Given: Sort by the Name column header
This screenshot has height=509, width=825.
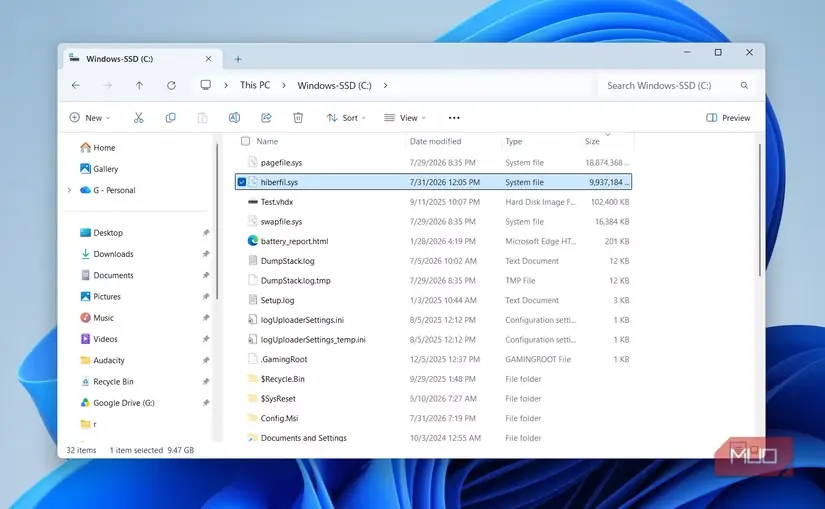Looking at the screenshot, I should pyautogui.click(x=267, y=141).
